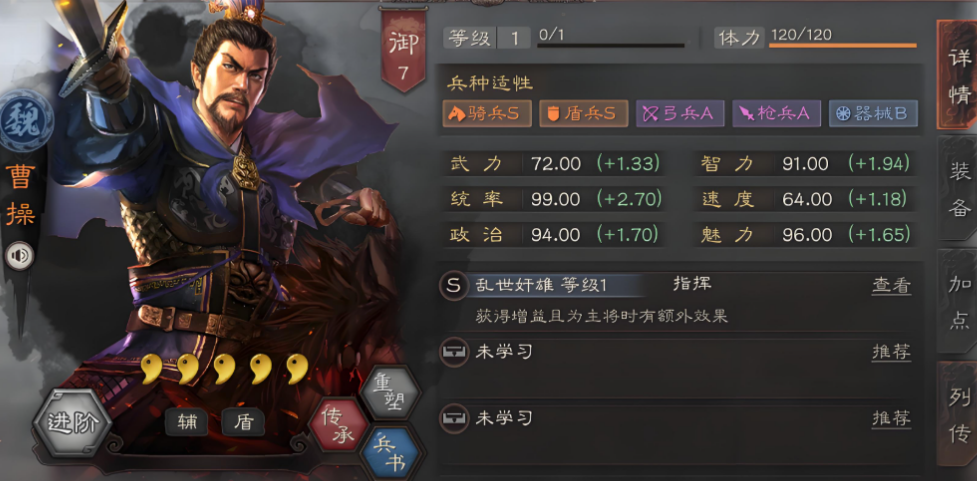977x481 pixels.
Task: Switch to the 详情 tab
Action: (x=957, y=74)
